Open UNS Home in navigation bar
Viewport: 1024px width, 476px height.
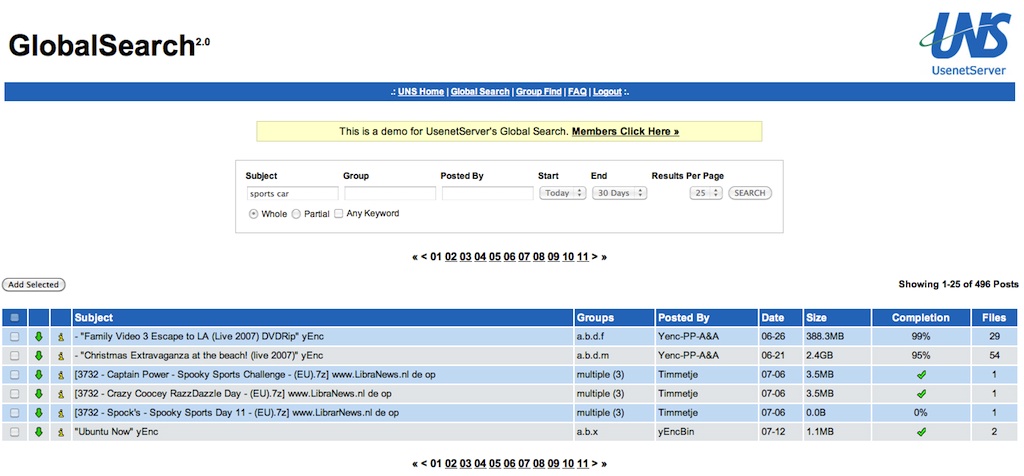[x=421, y=91]
